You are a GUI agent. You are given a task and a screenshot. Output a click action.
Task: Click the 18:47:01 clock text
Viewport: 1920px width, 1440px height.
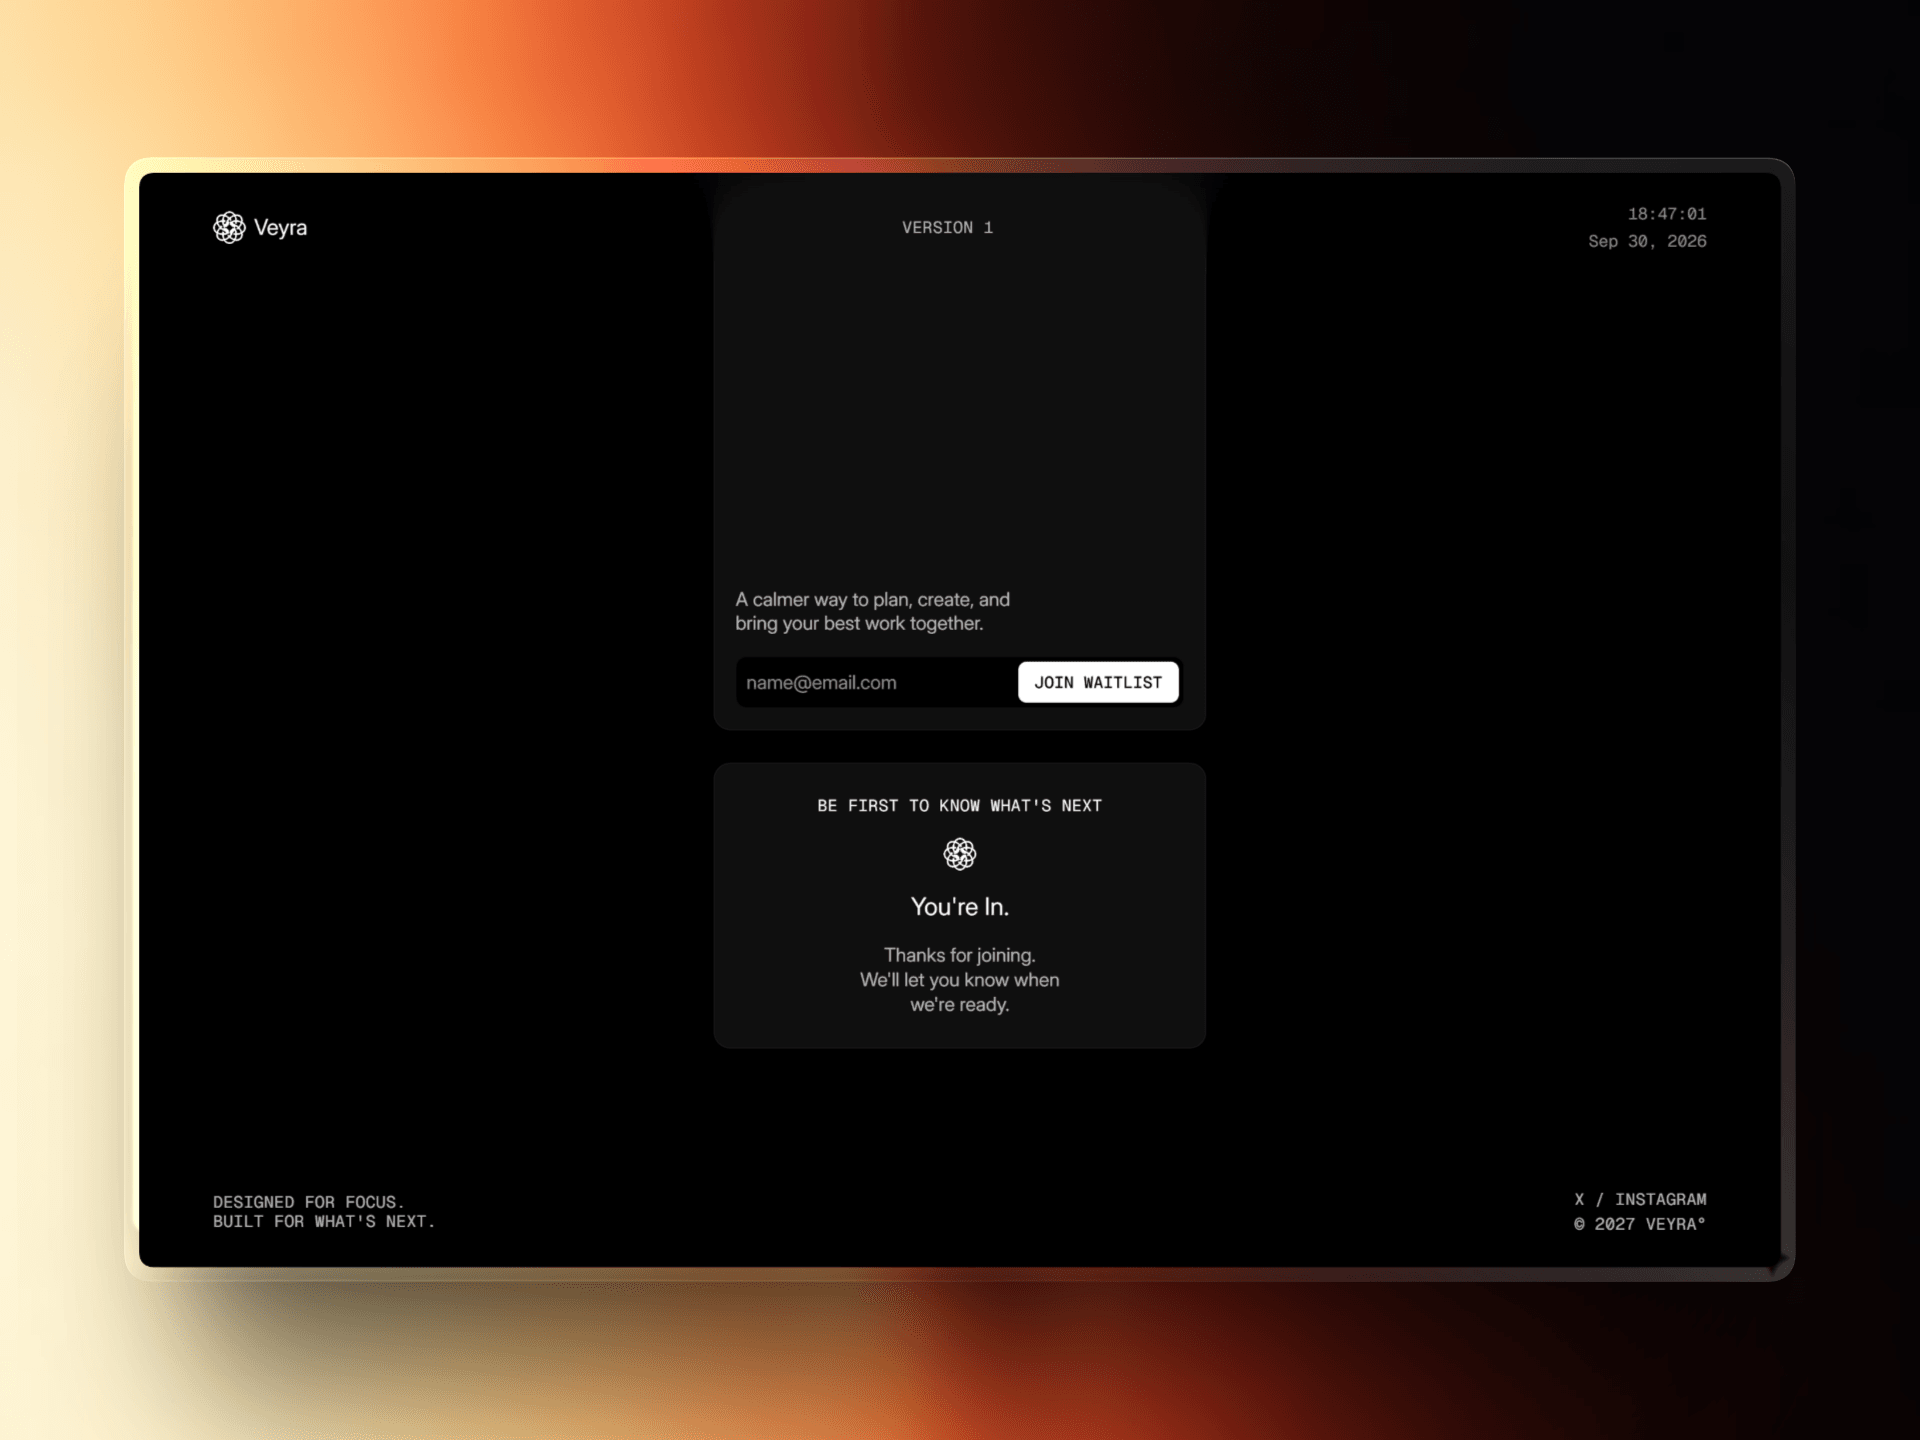coord(1667,214)
